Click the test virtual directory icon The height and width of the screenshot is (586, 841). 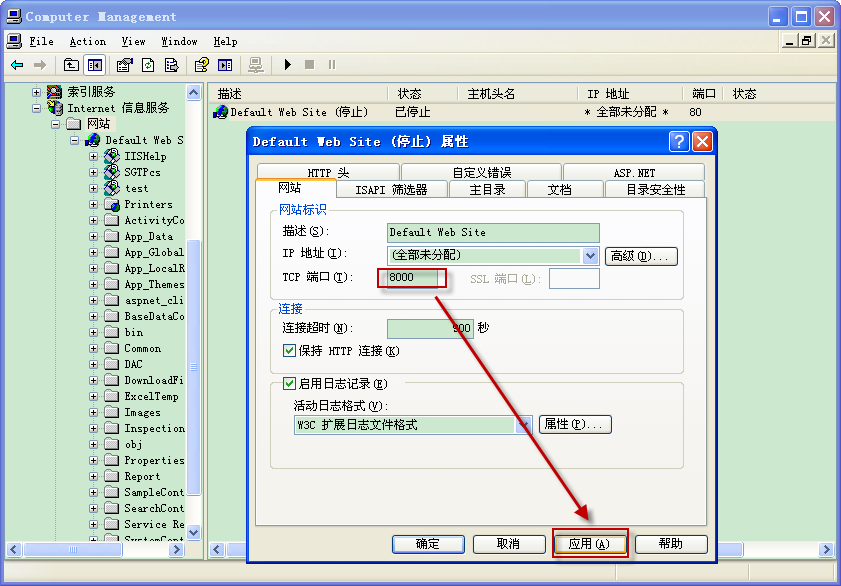click(112, 188)
